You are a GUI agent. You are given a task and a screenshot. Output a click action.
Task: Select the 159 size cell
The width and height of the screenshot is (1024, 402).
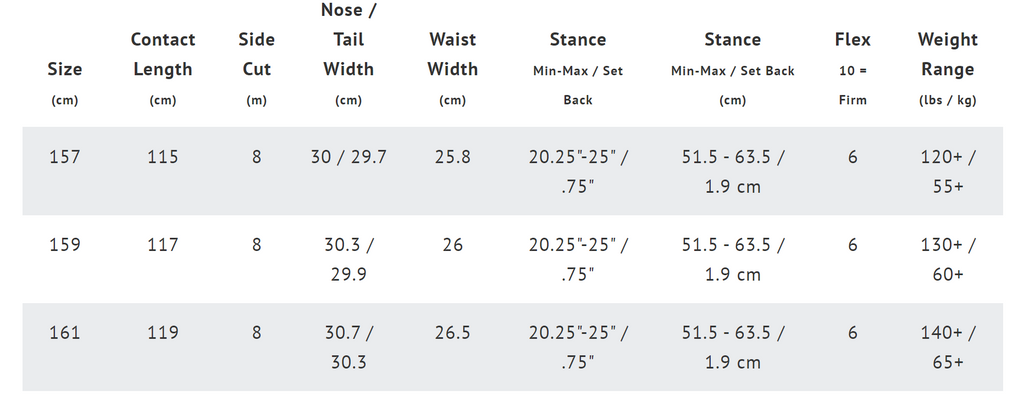(x=64, y=245)
